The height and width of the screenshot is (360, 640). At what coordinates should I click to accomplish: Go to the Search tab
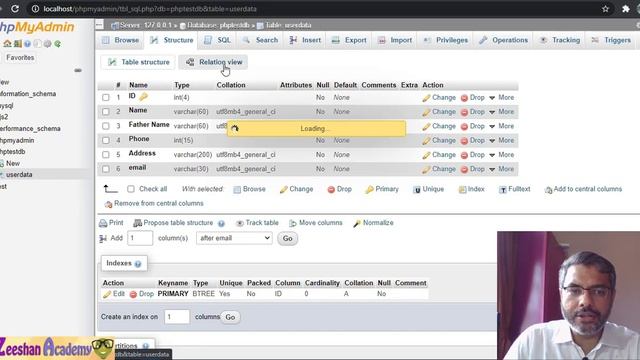[260, 40]
